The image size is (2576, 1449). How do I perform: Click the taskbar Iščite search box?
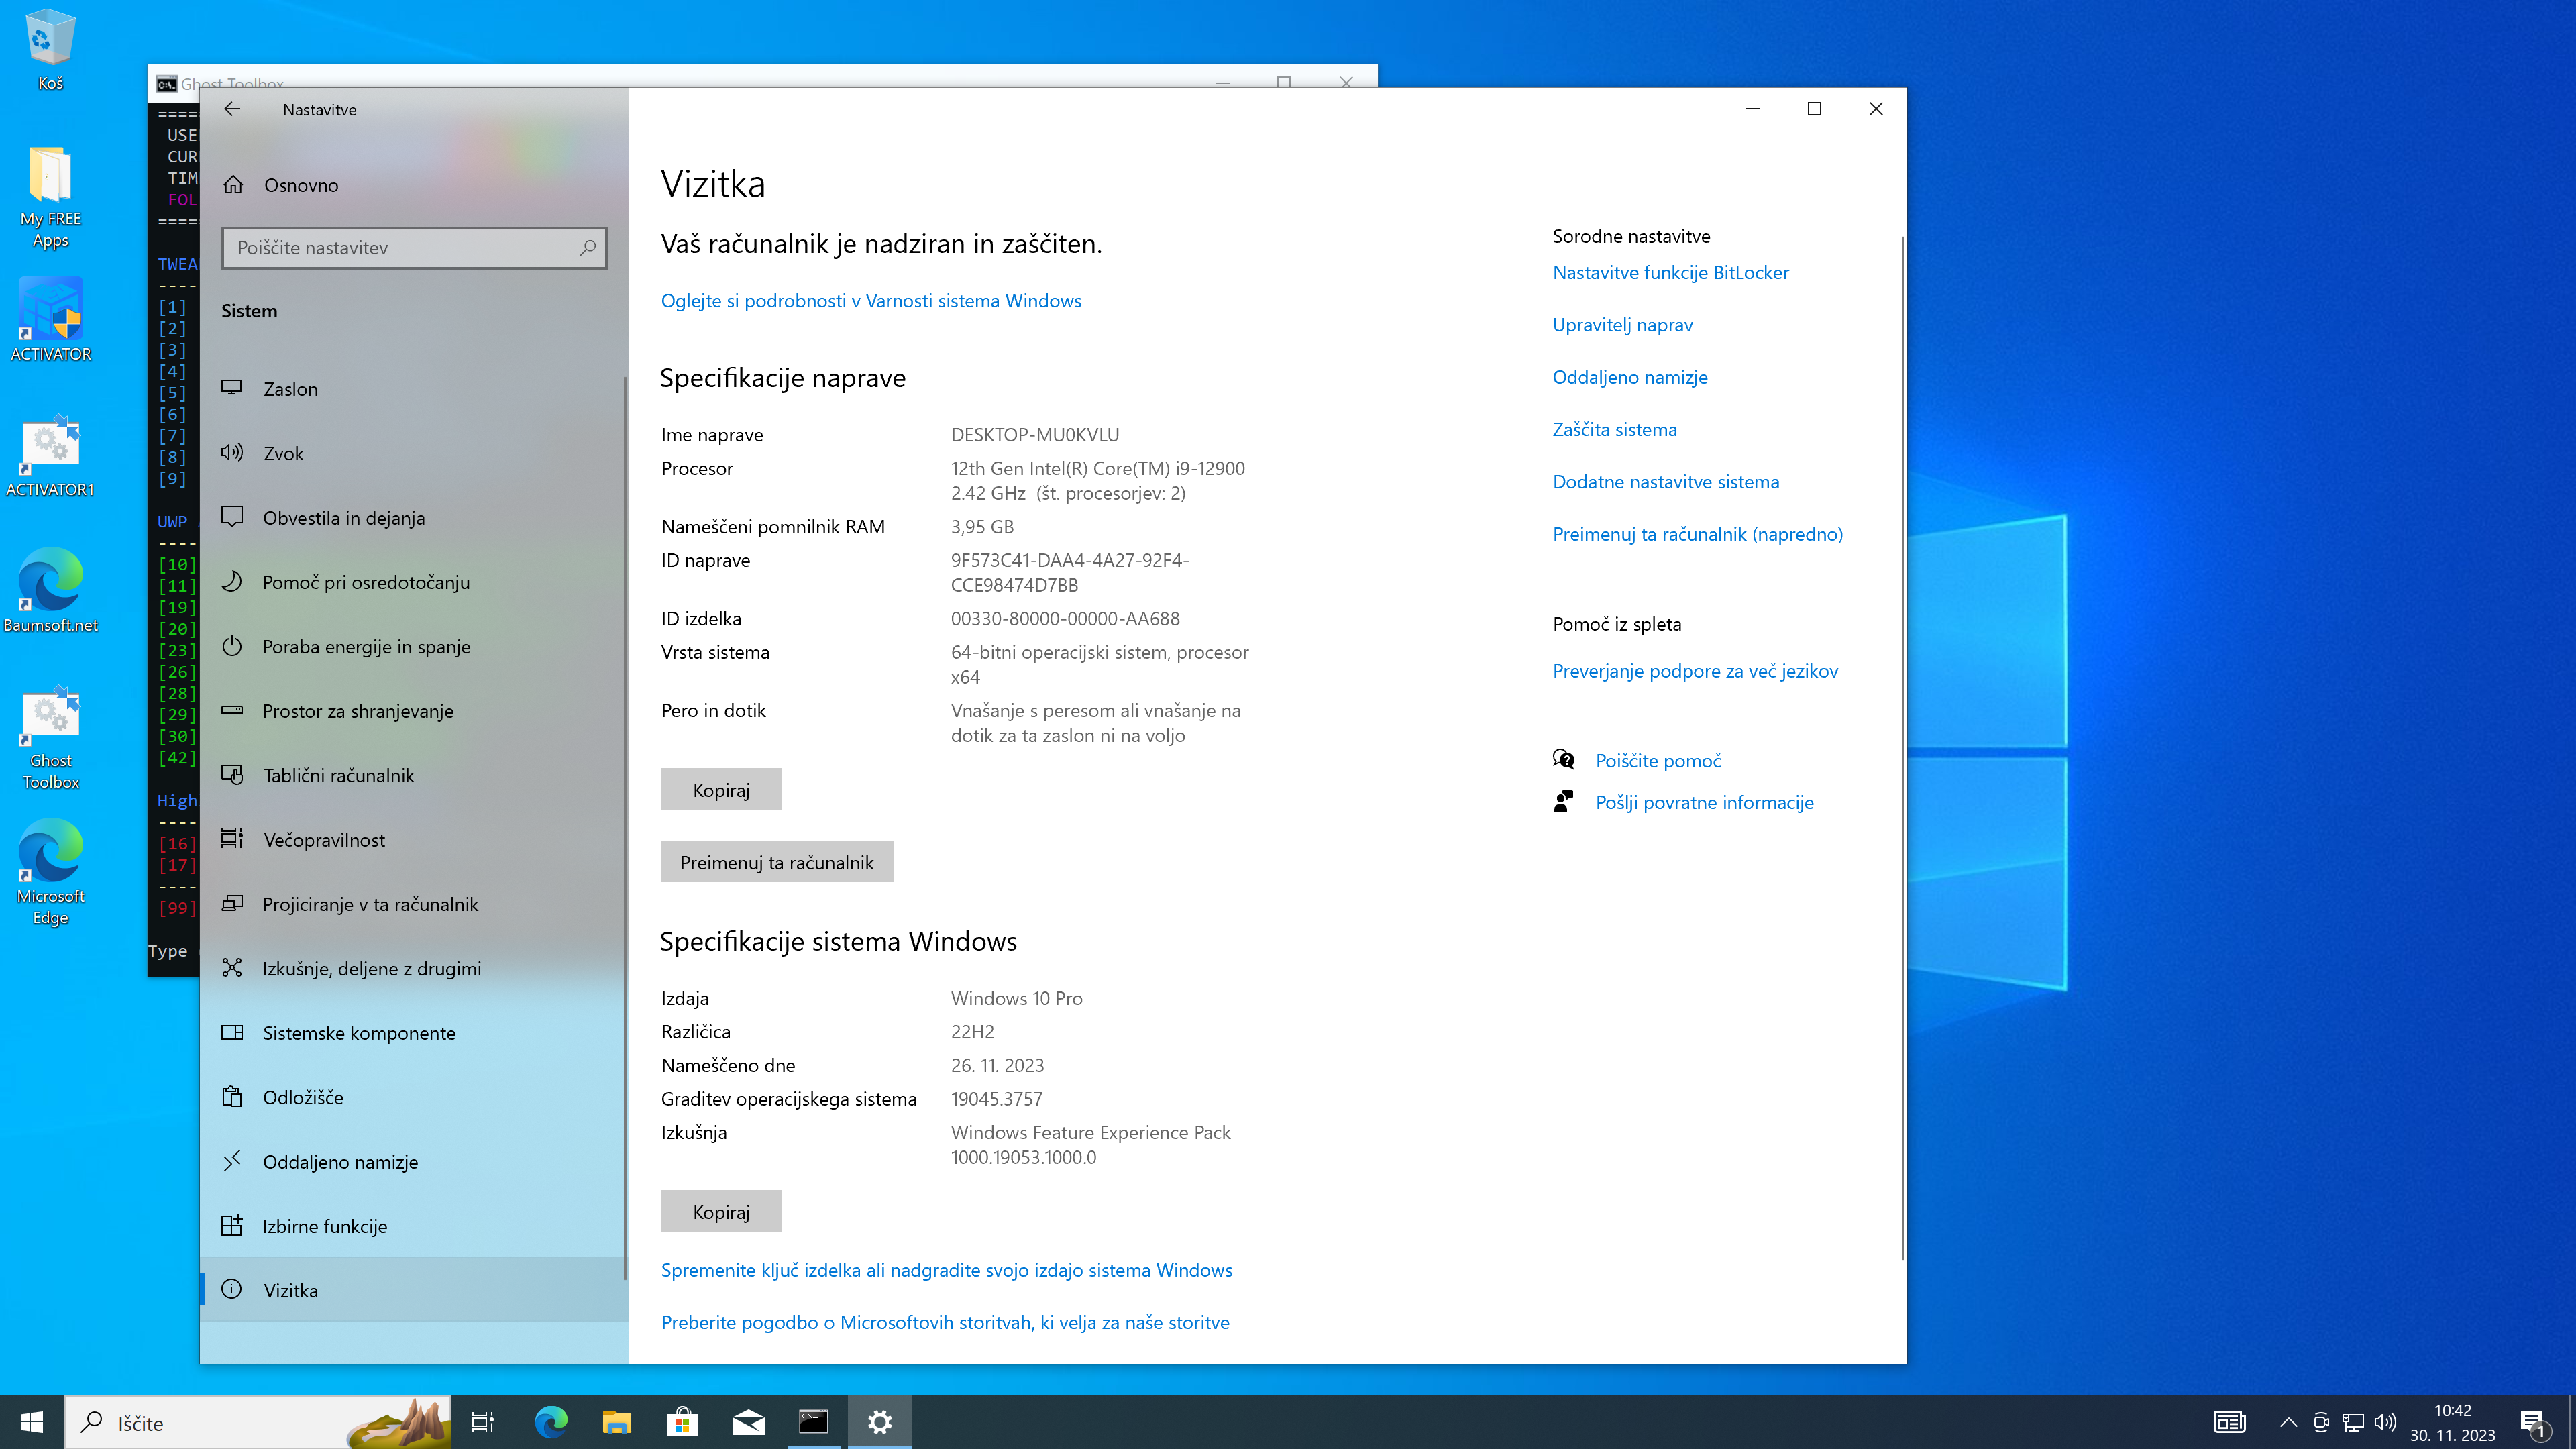pos(258,1422)
